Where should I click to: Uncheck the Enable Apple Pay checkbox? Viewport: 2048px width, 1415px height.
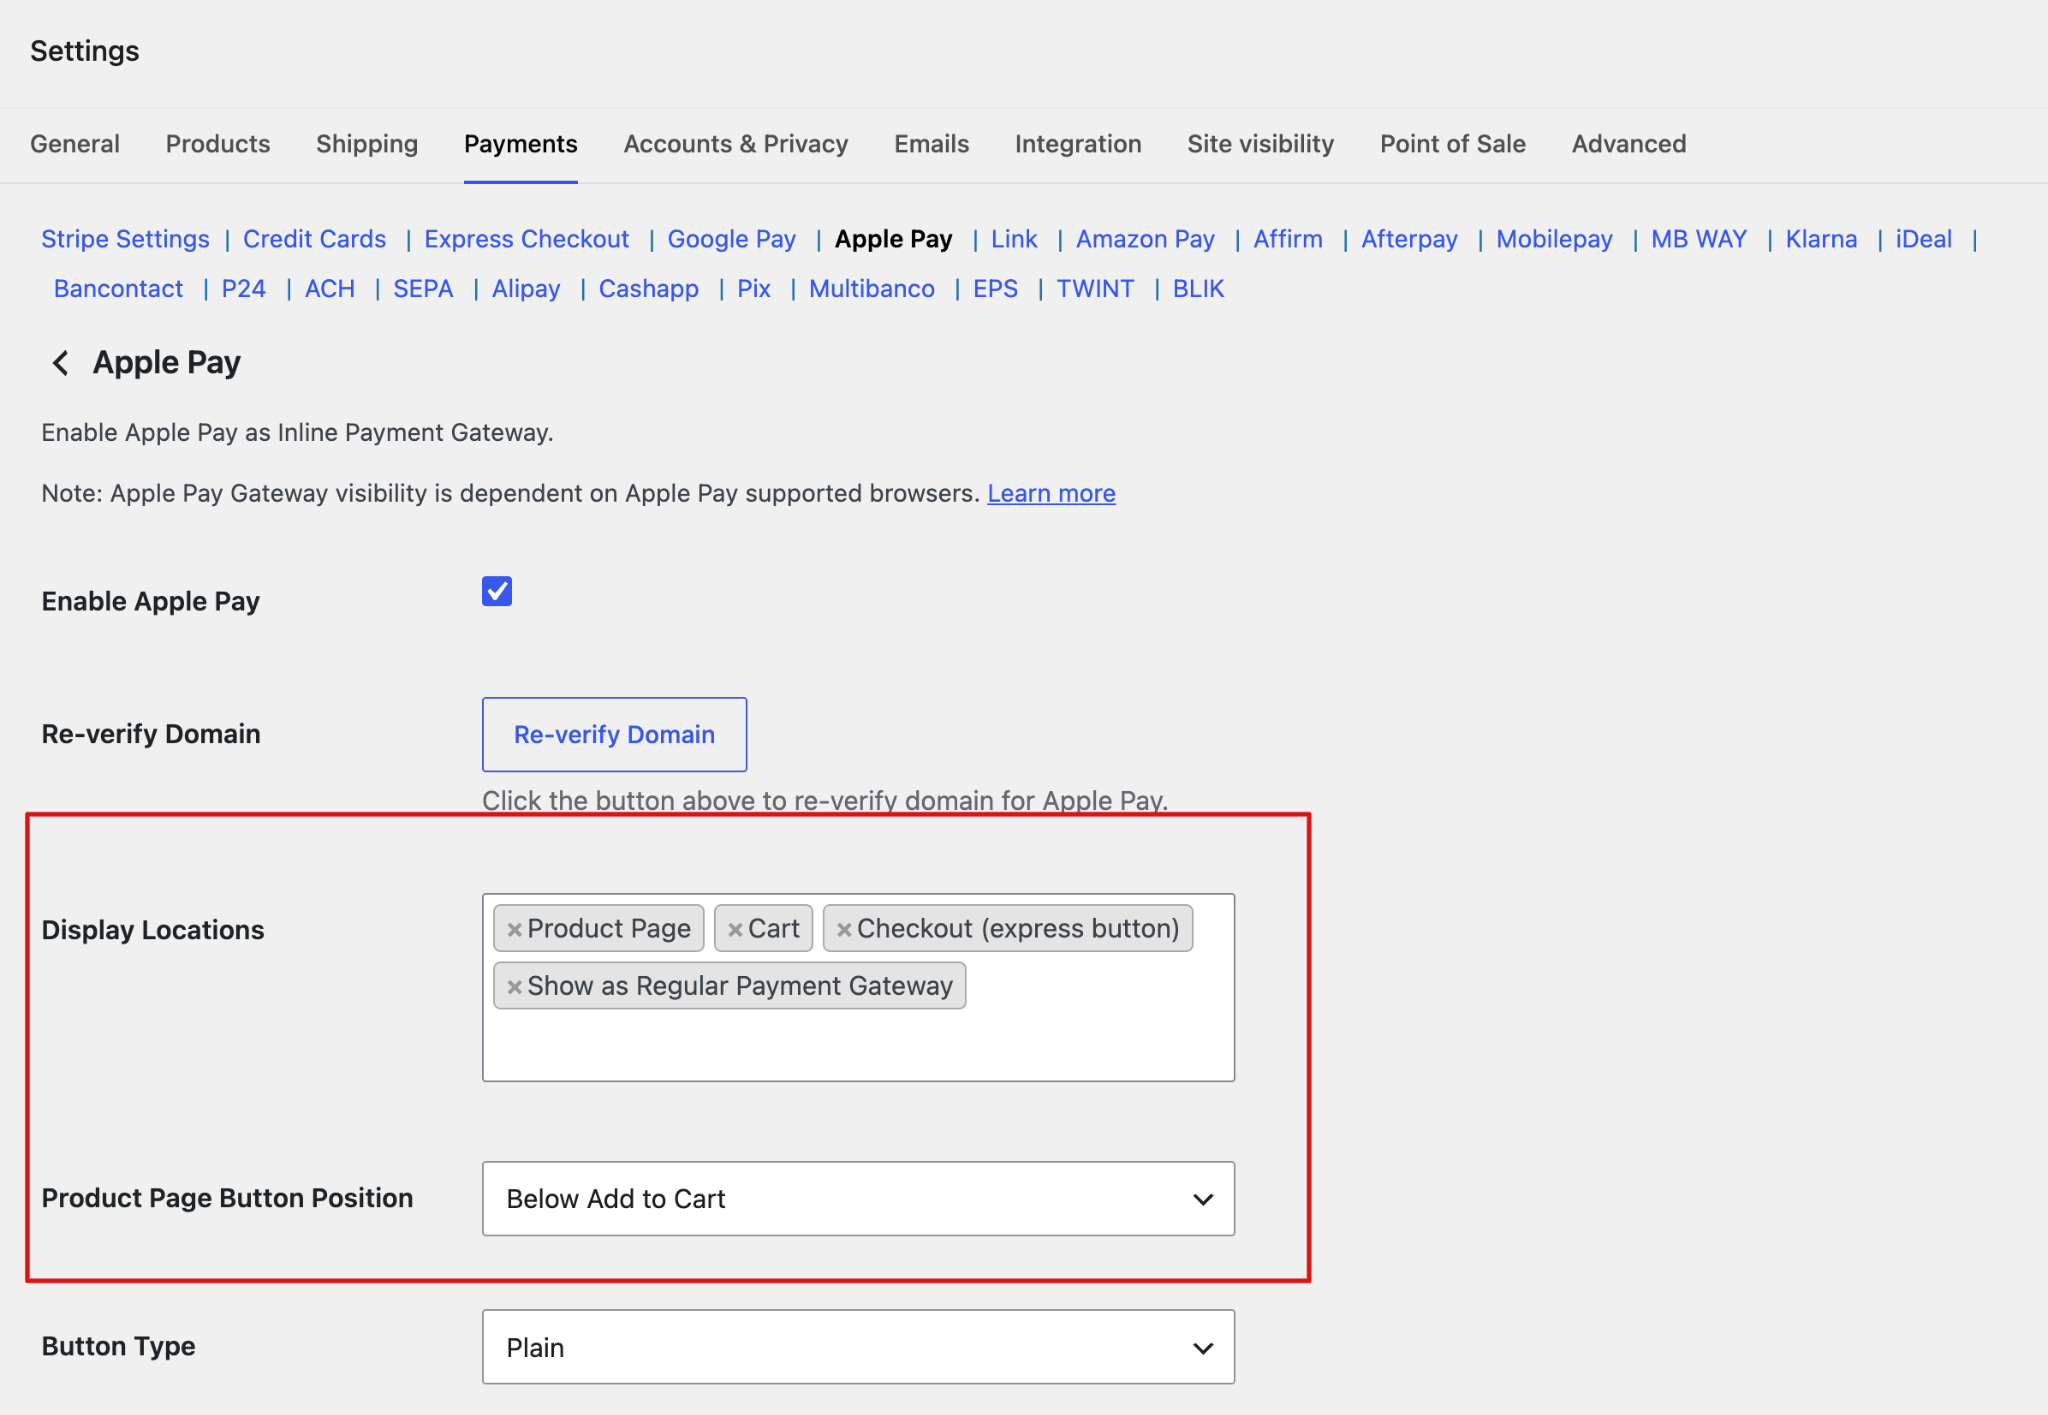[x=497, y=591]
